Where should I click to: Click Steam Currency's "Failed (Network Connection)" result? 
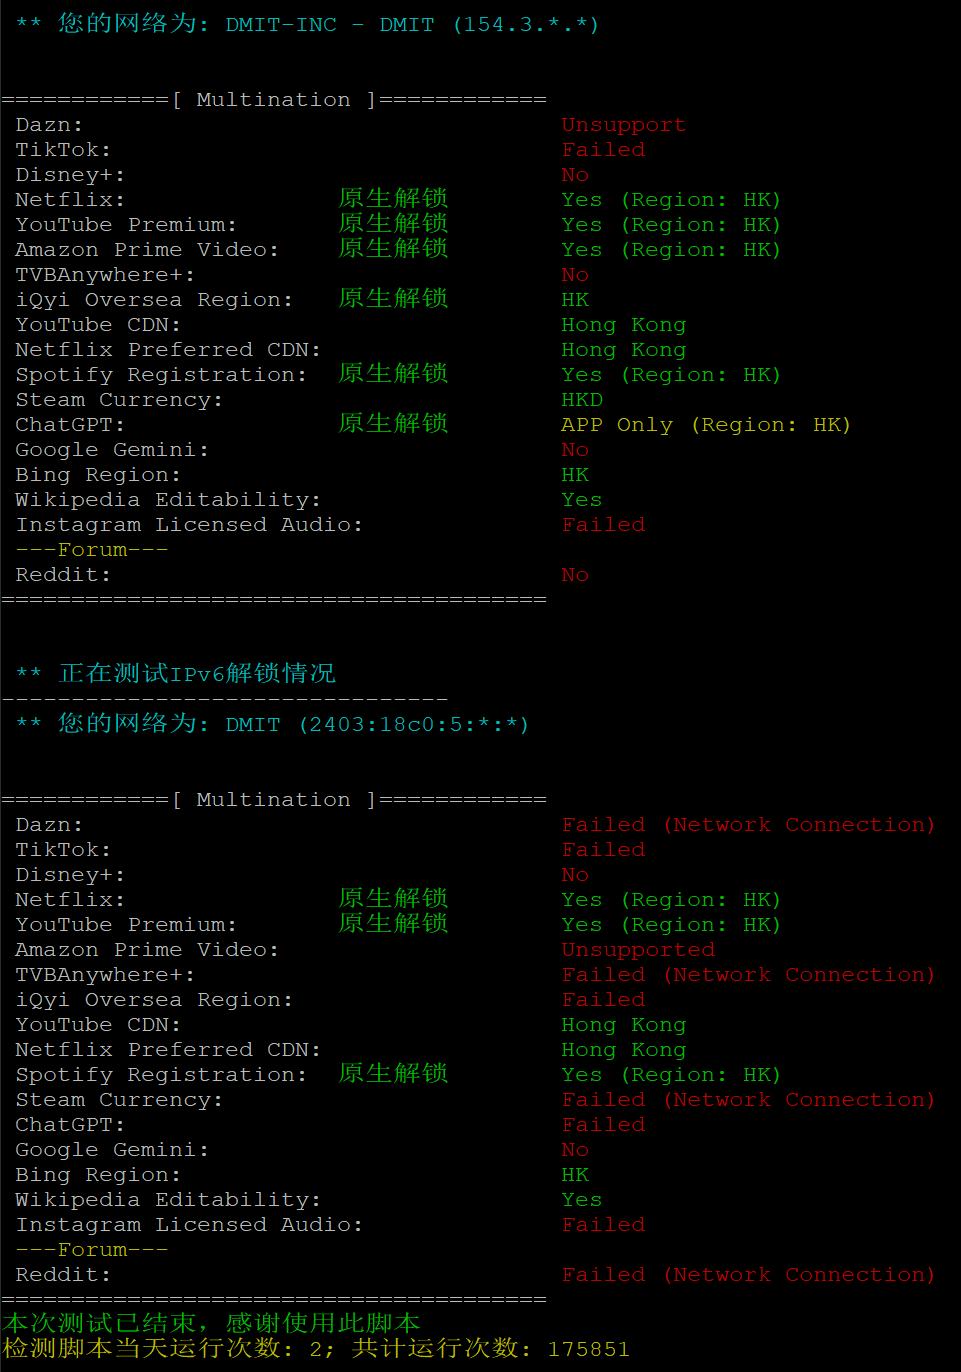pos(748,1100)
